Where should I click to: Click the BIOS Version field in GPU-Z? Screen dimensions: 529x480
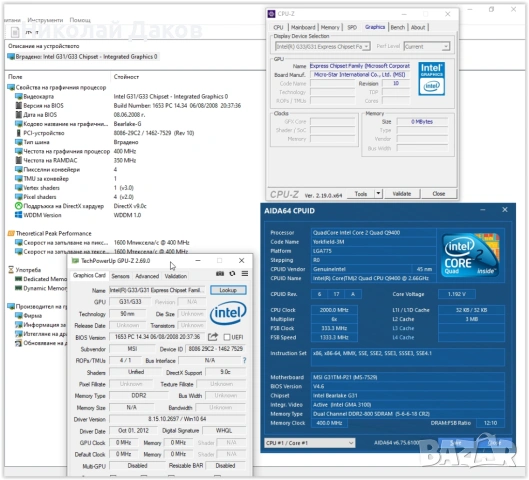pyautogui.click(x=157, y=337)
